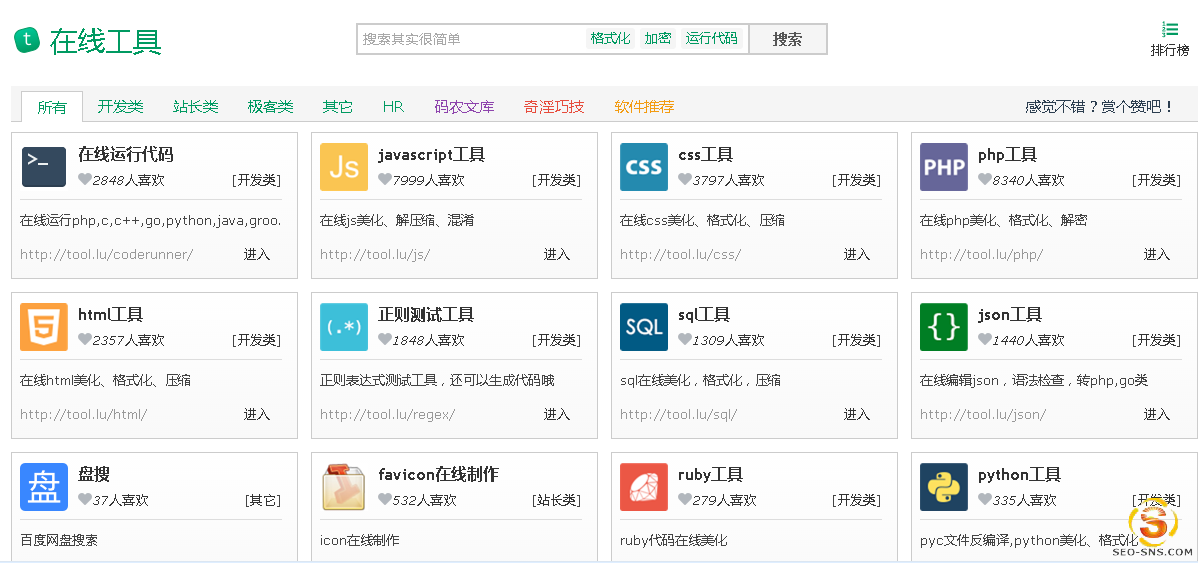Click the yellow JS icon
The height and width of the screenshot is (563, 1198).
coord(344,167)
